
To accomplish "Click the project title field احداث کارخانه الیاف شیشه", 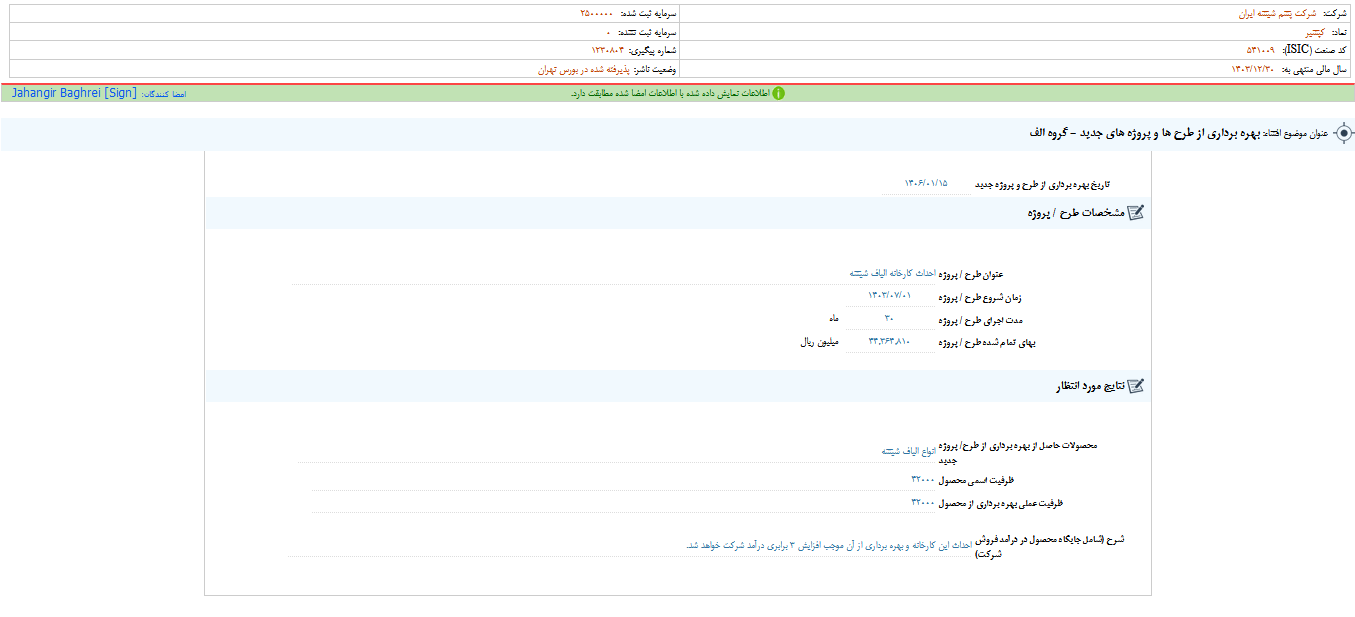I will pos(892,273).
